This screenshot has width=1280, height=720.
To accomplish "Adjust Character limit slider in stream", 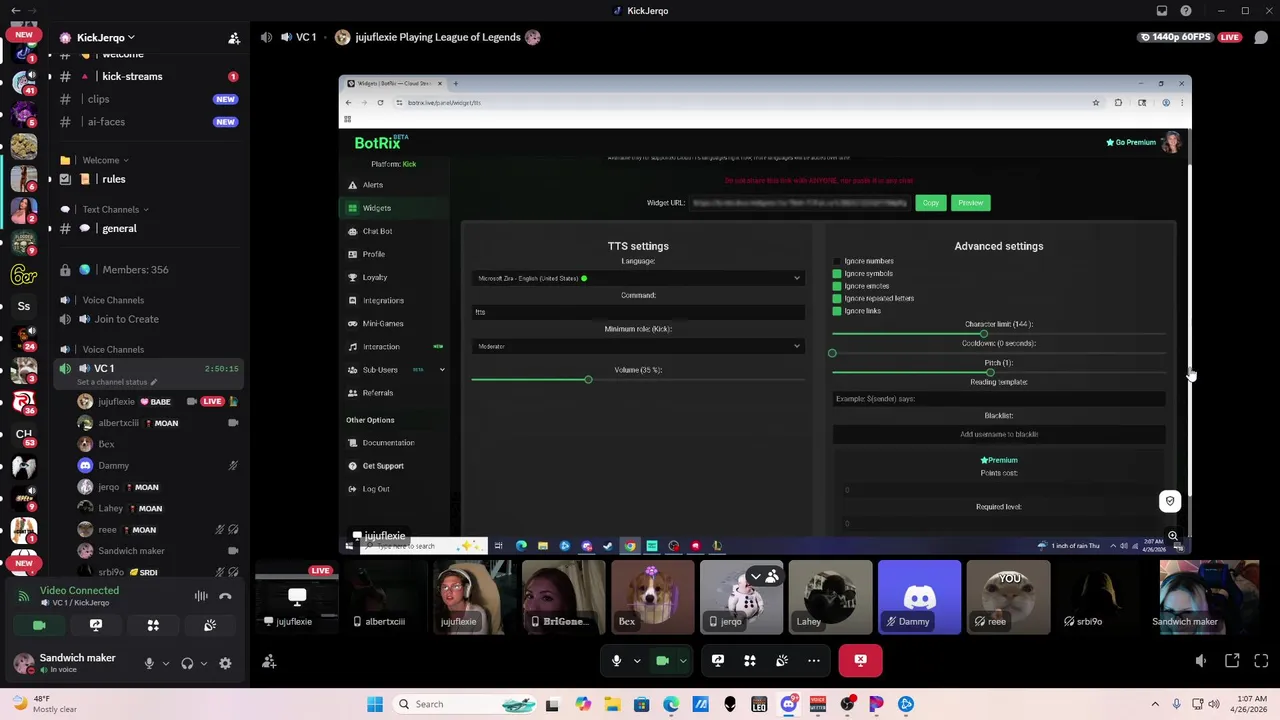I will coord(984,333).
